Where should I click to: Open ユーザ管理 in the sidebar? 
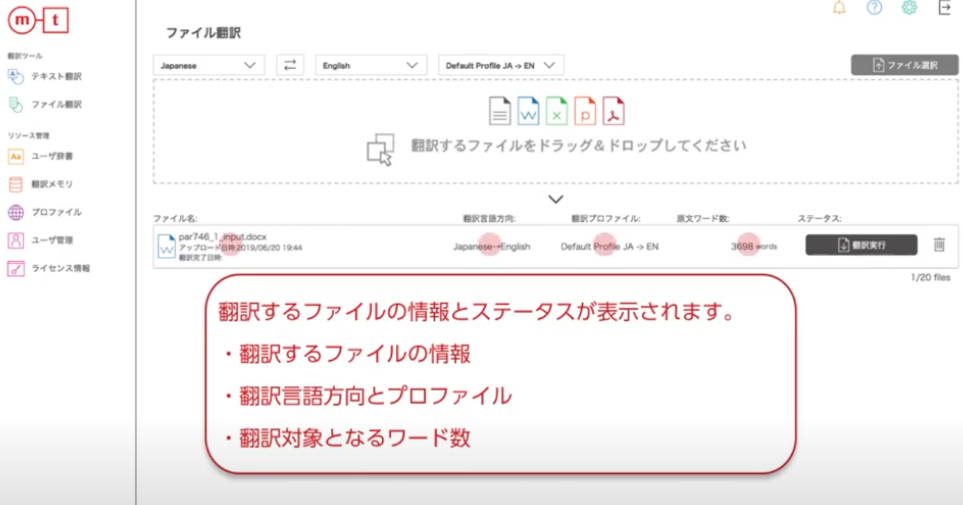click(x=52, y=240)
